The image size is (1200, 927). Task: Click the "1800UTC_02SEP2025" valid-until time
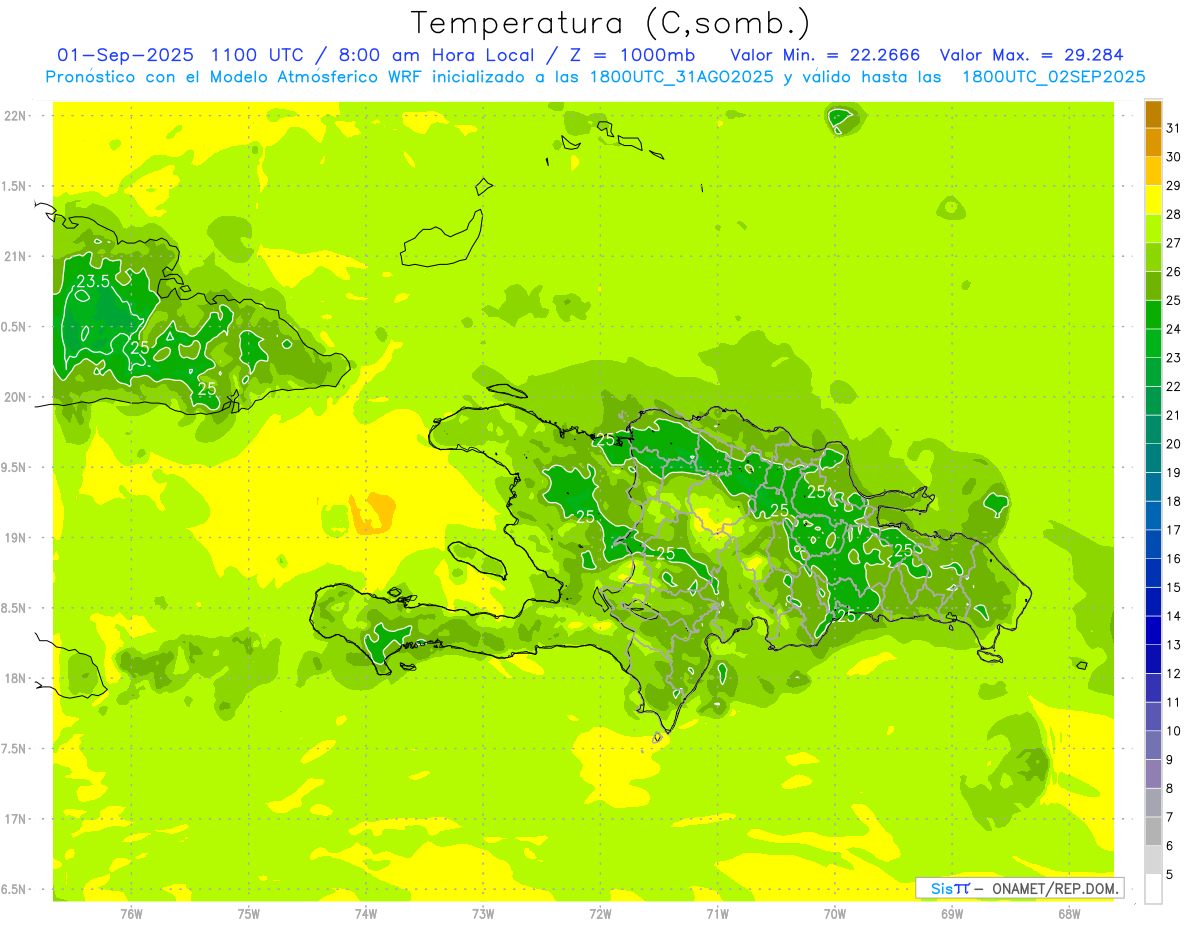coord(1053,77)
